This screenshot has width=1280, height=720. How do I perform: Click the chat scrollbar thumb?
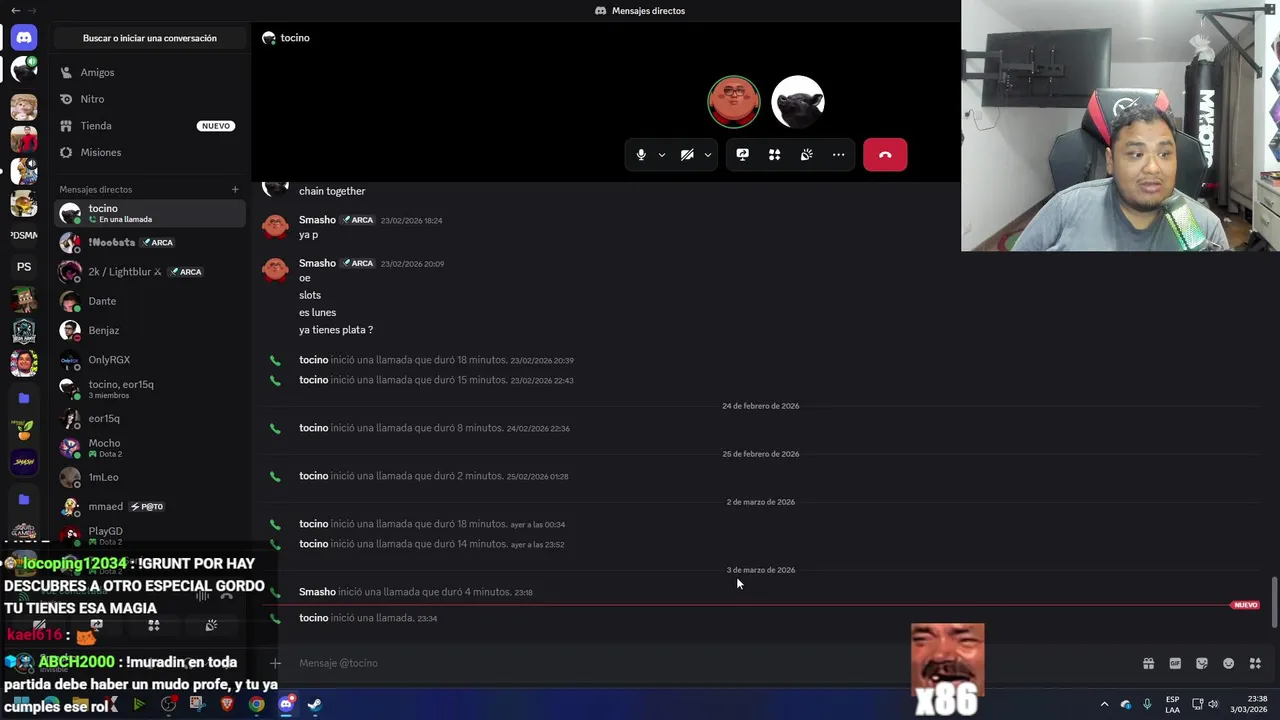point(1273,602)
